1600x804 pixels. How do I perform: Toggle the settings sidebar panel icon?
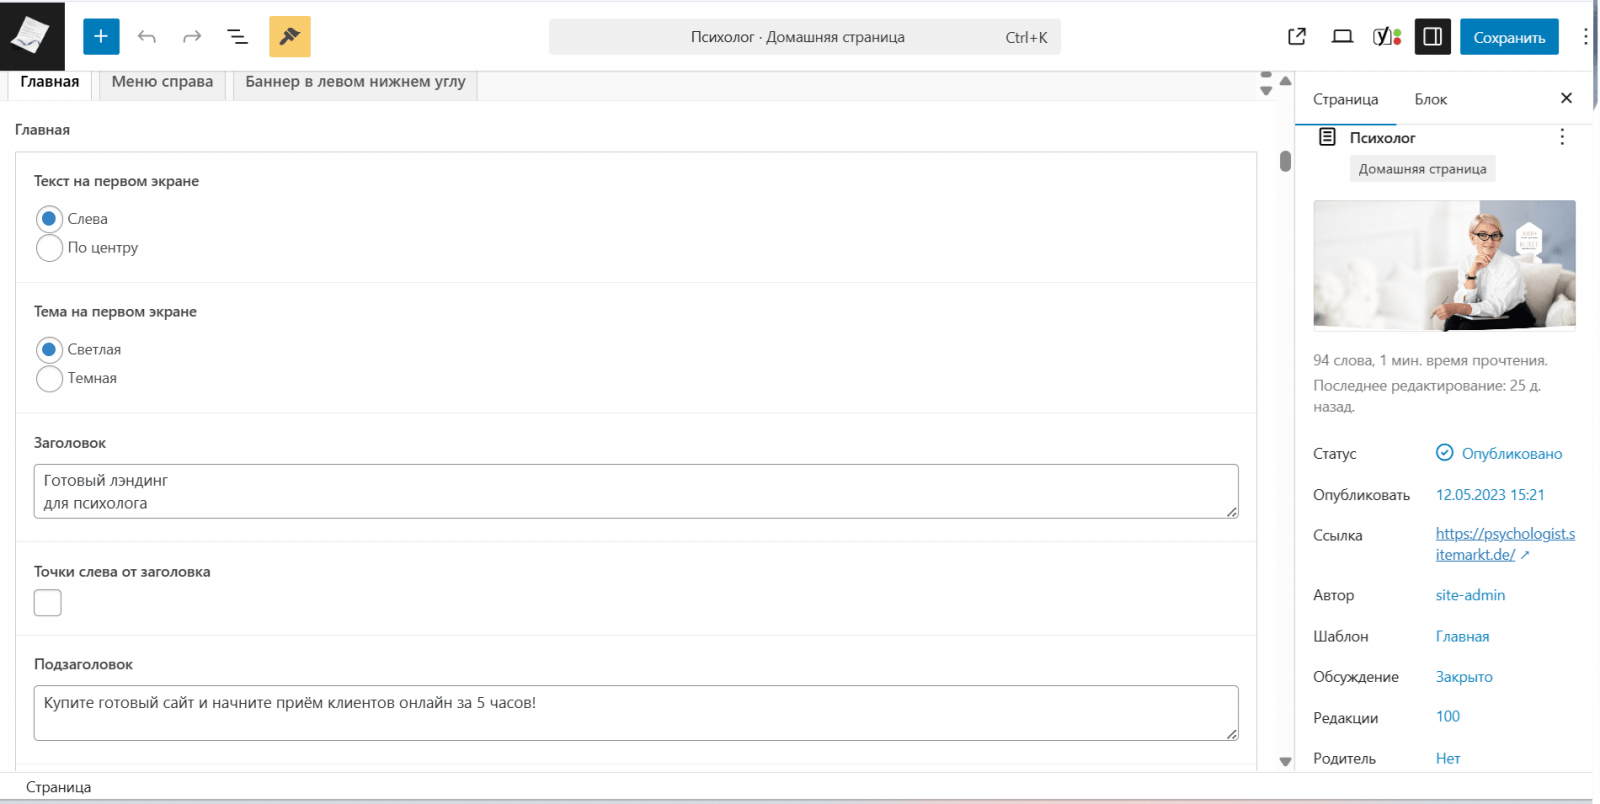1432,37
